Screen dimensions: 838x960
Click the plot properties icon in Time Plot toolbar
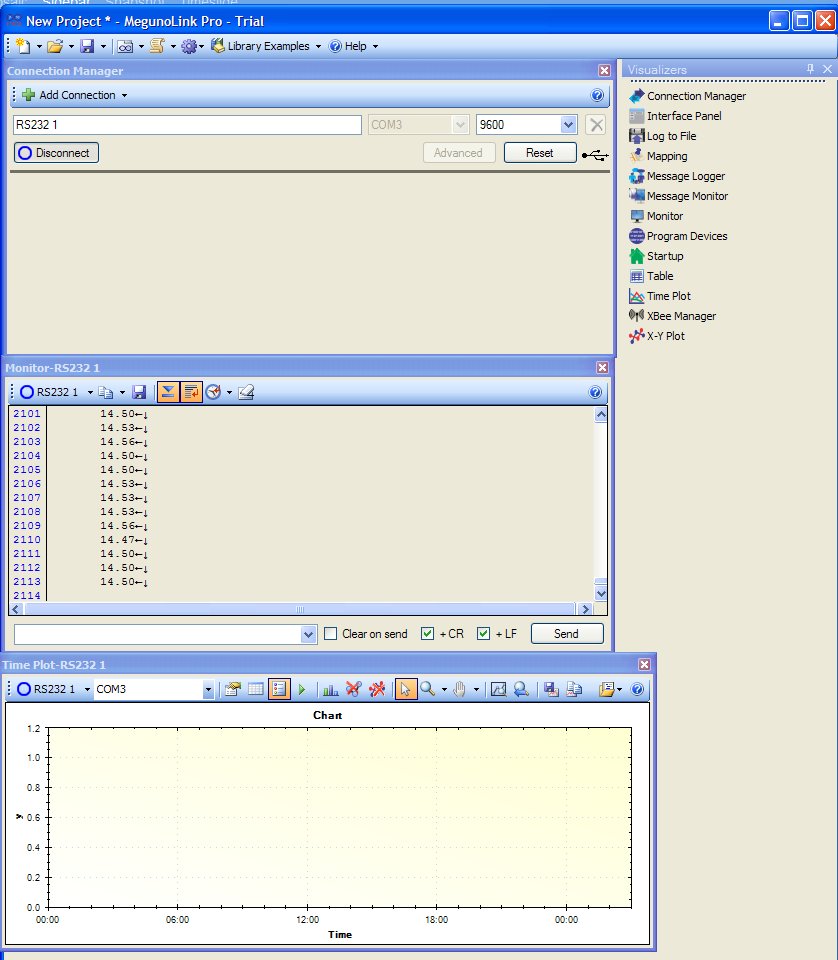click(x=233, y=689)
